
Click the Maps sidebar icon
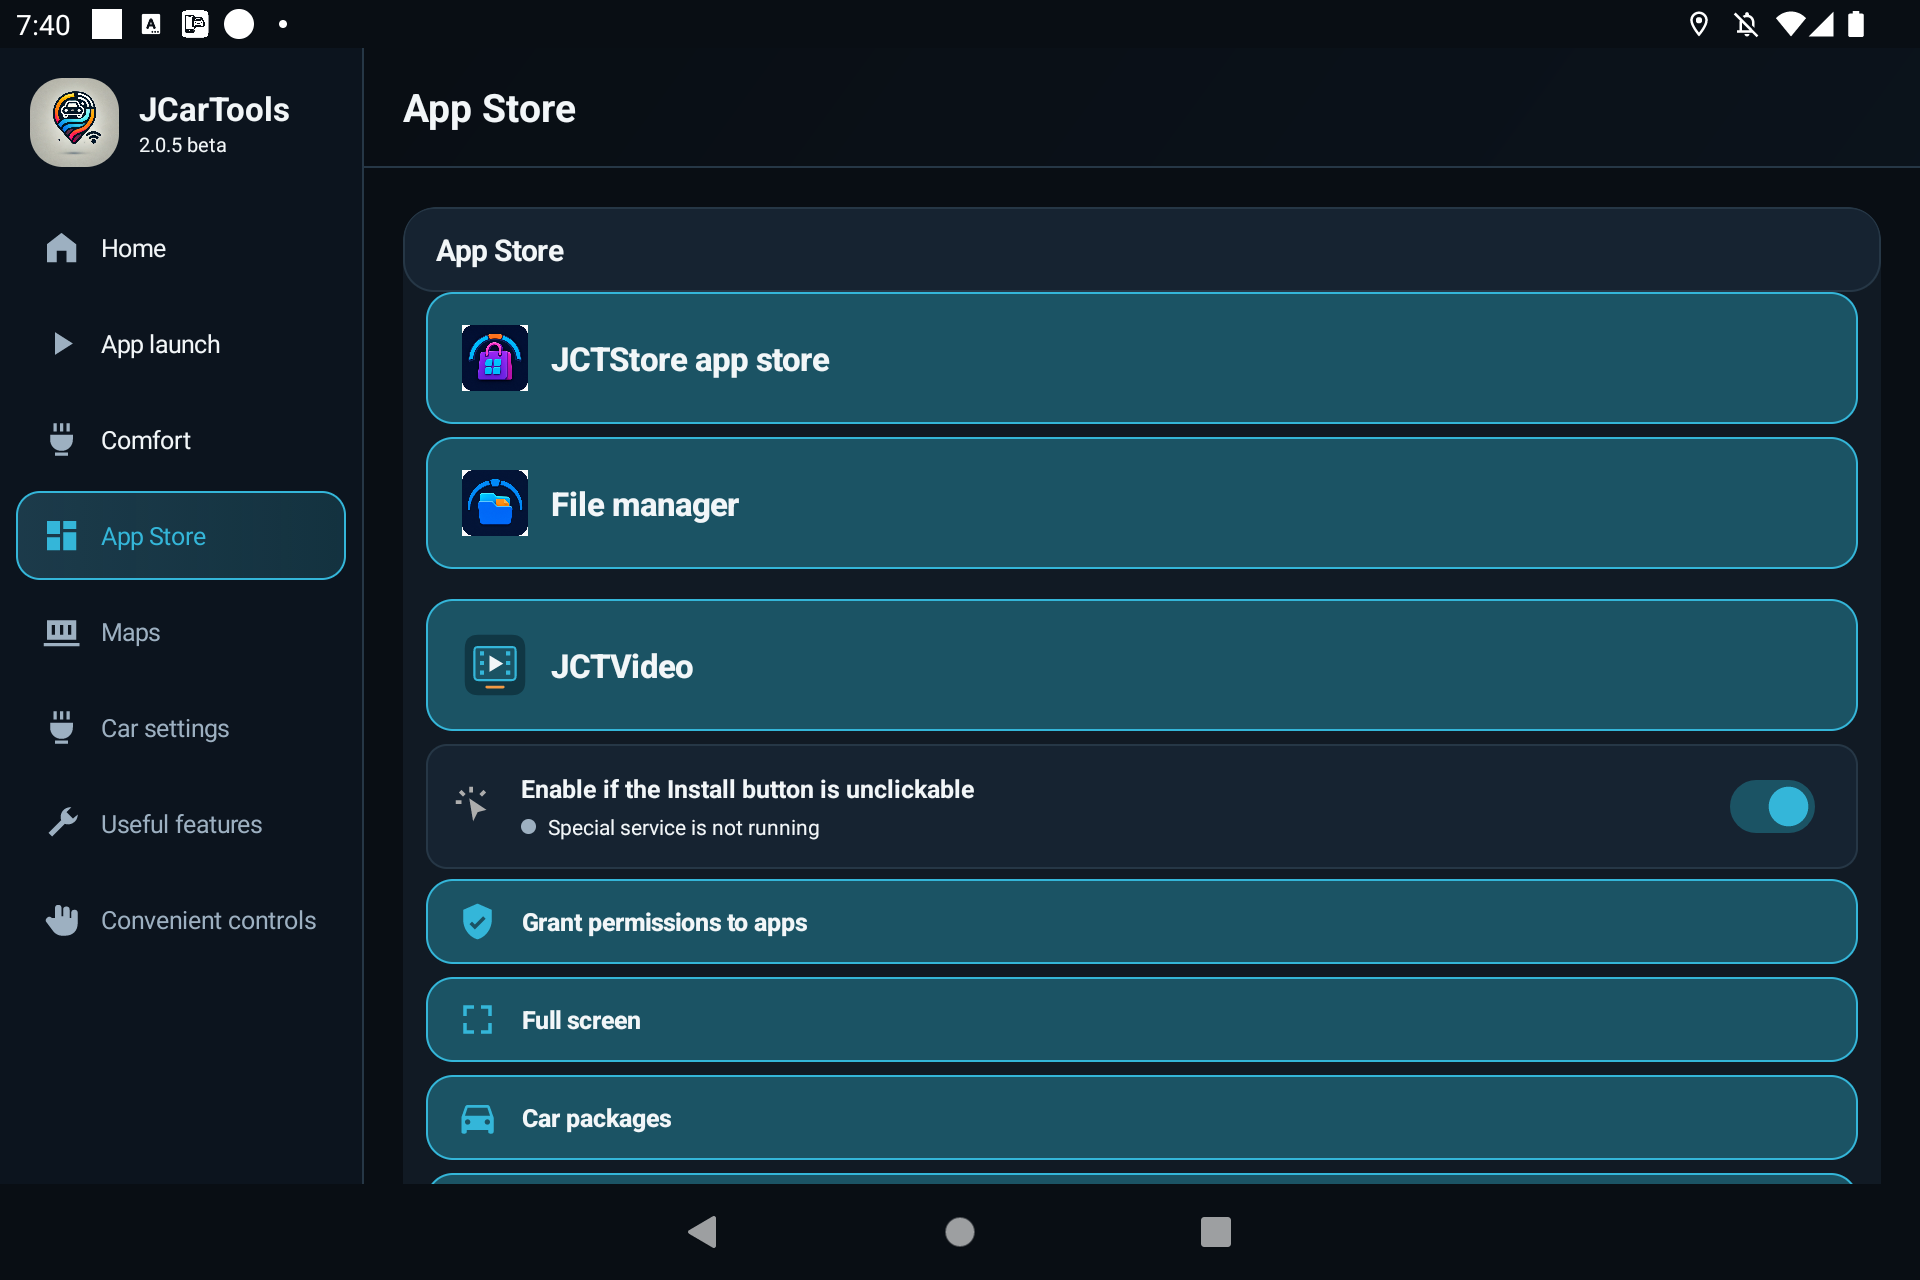click(61, 632)
